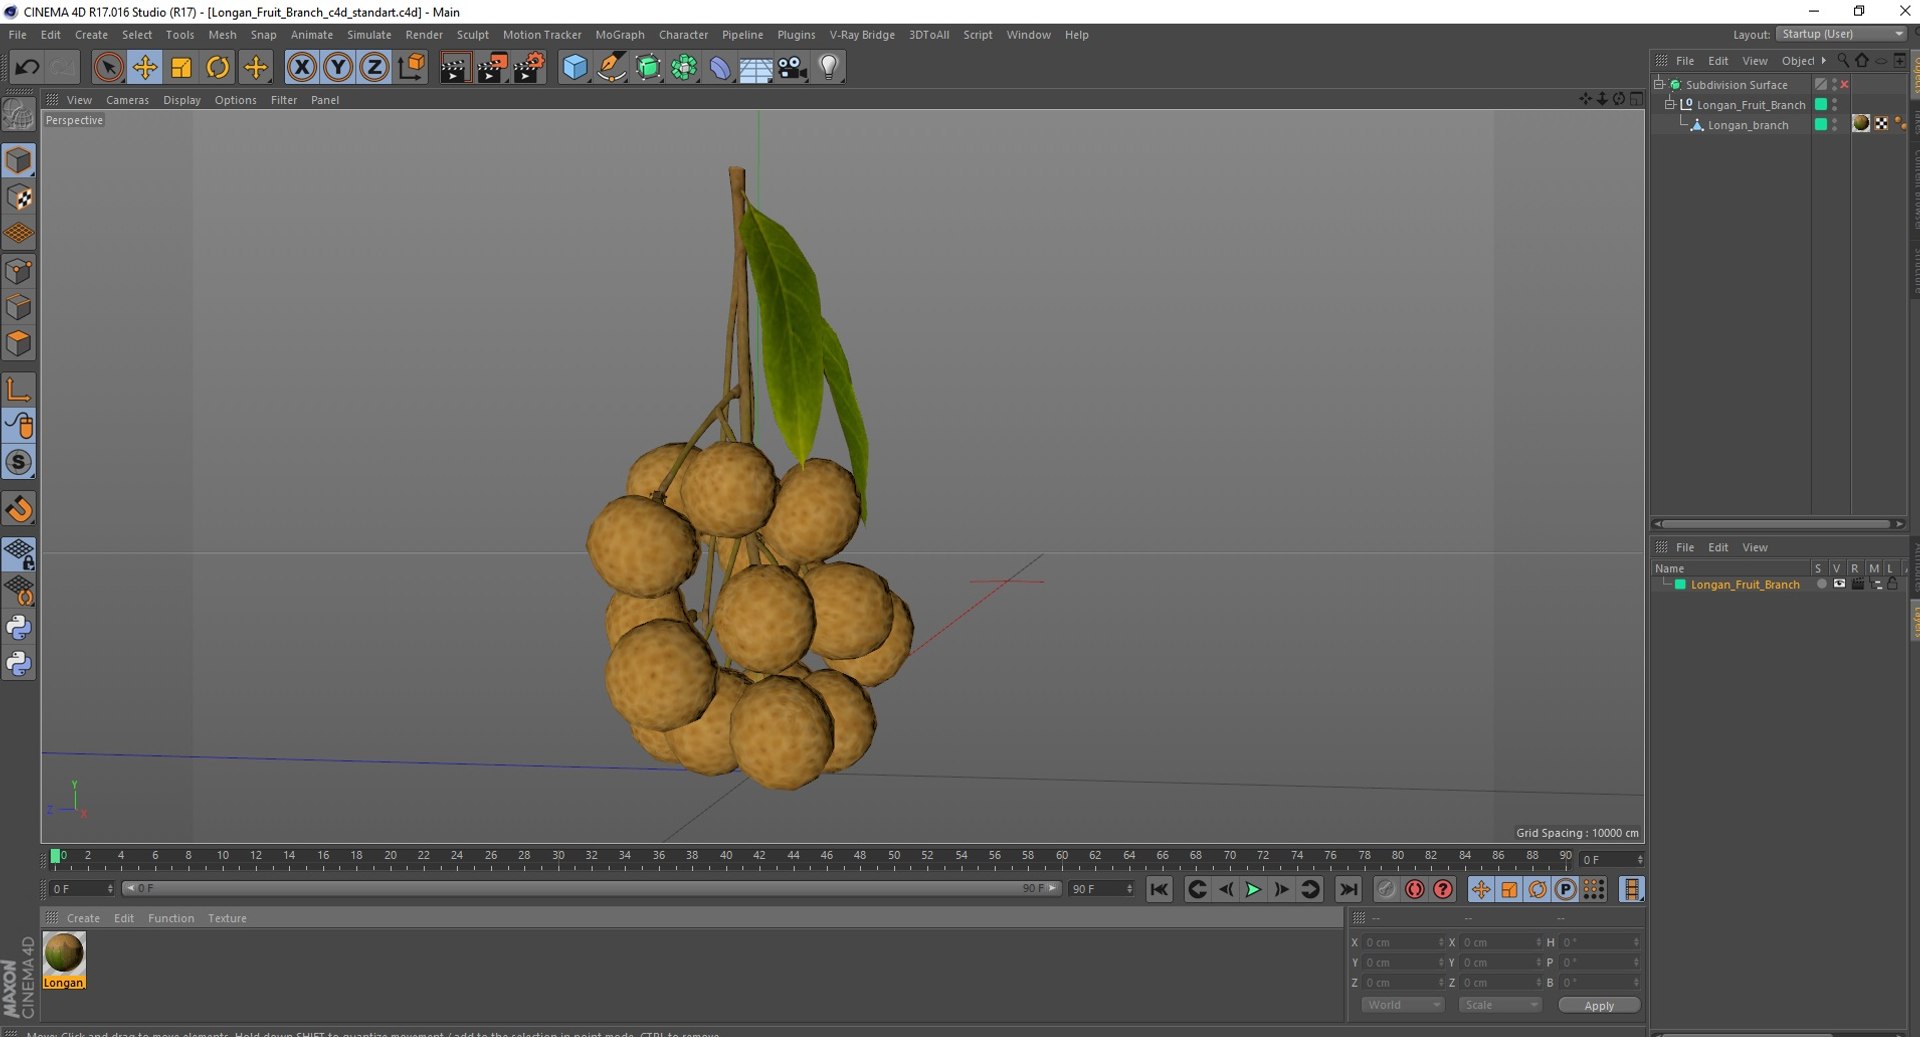This screenshot has height=1037, width=1920.
Task: Open the Render menu
Action: [x=424, y=34]
